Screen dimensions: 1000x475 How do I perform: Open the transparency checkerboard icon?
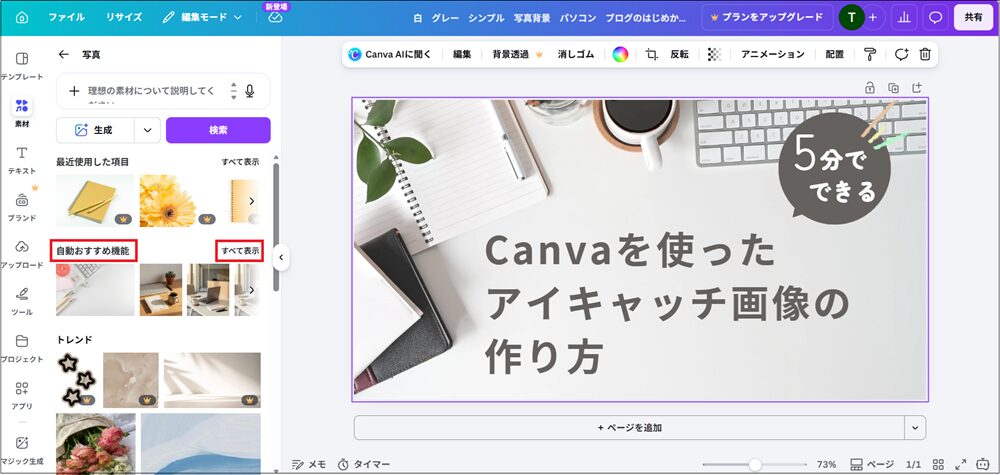coord(714,55)
